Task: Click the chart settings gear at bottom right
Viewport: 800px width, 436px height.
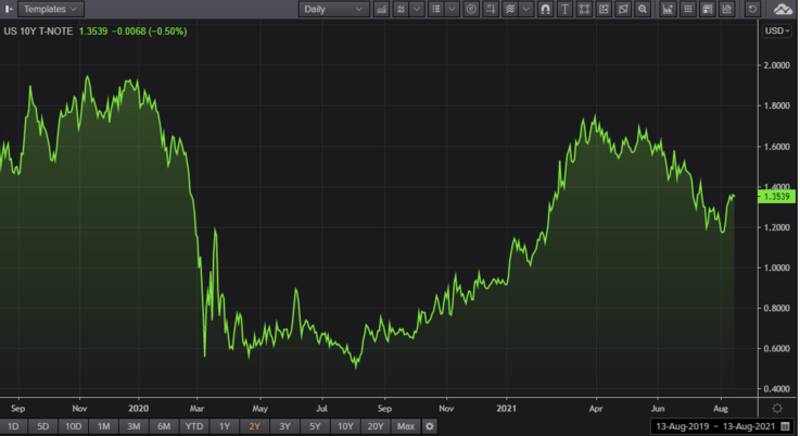Action: pos(777,408)
